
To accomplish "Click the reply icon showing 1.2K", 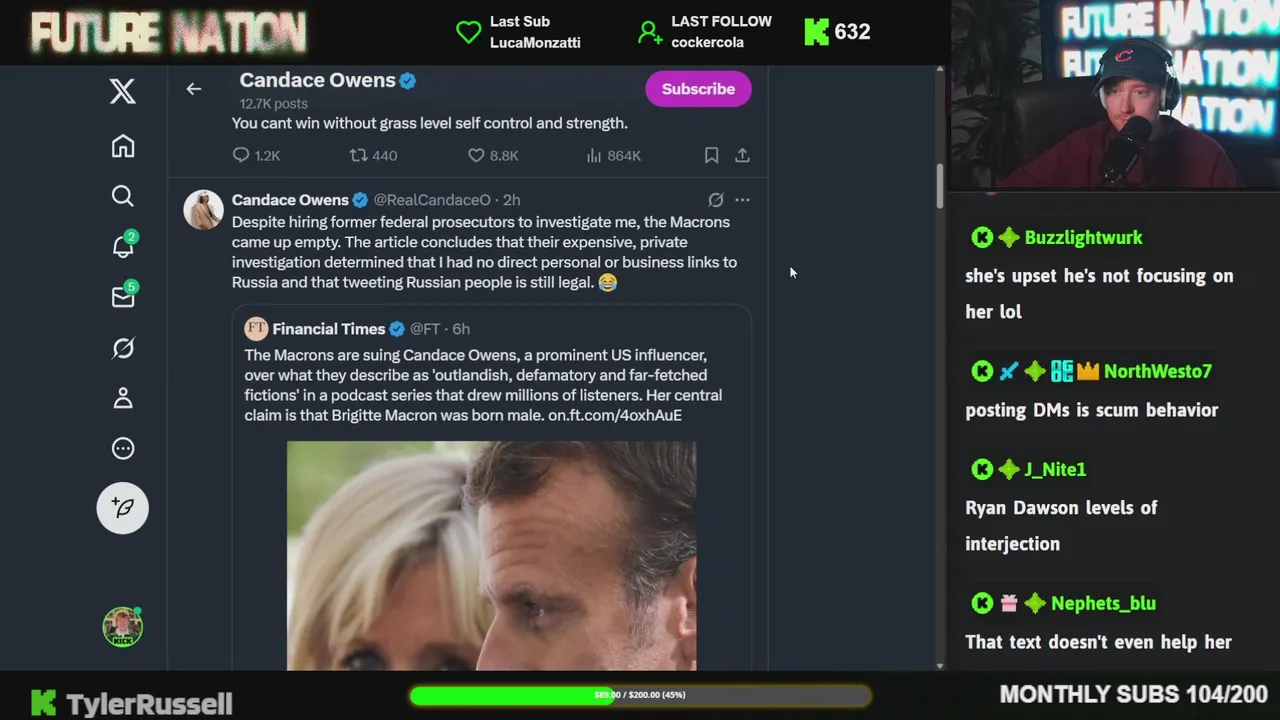I will (x=241, y=155).
